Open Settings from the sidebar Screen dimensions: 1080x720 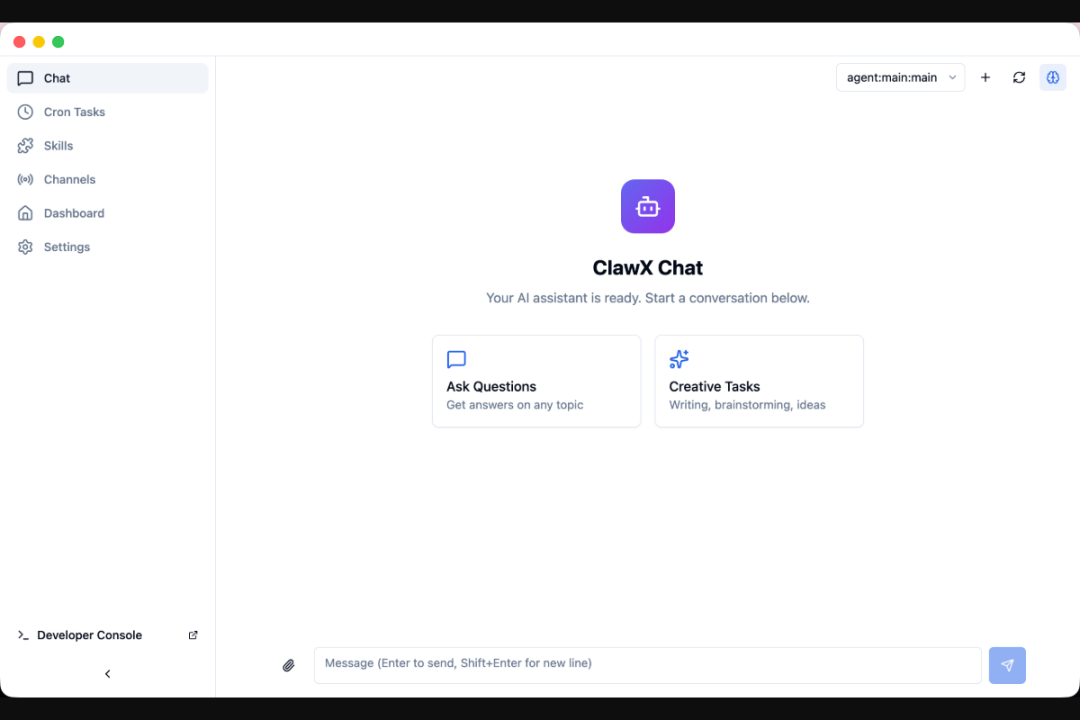[x=107, y=247]
